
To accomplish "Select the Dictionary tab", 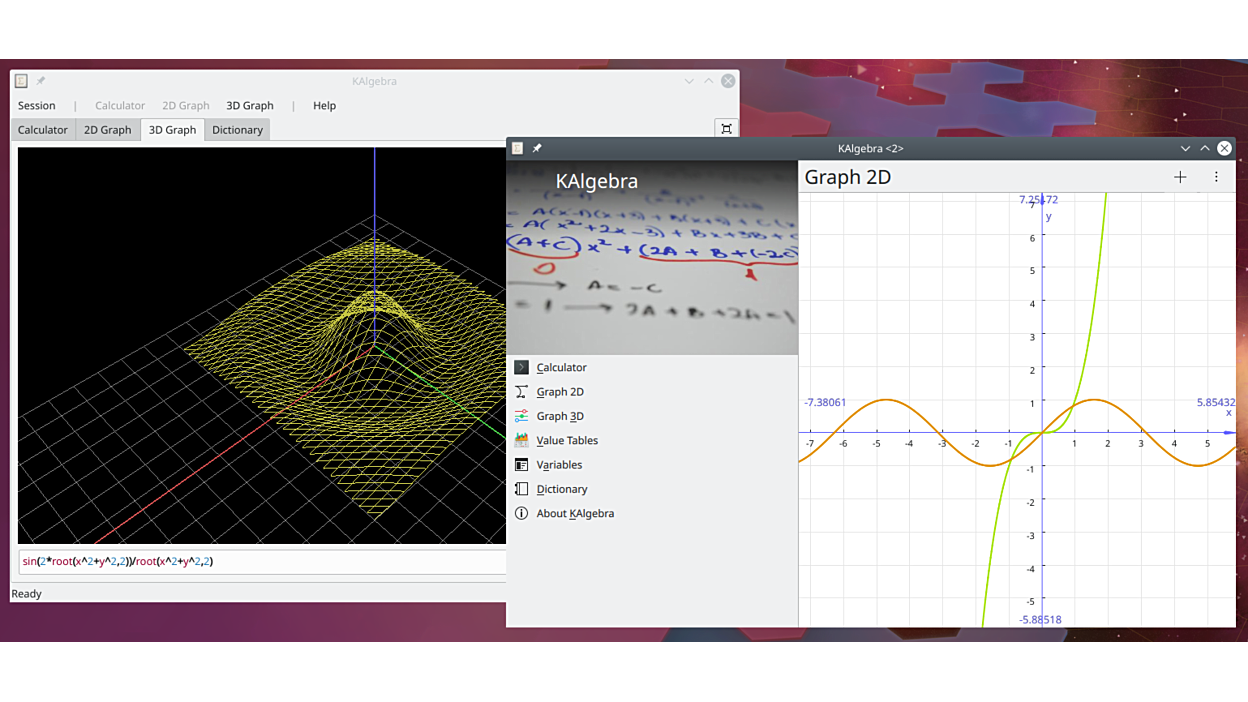I will coord(237,130).
